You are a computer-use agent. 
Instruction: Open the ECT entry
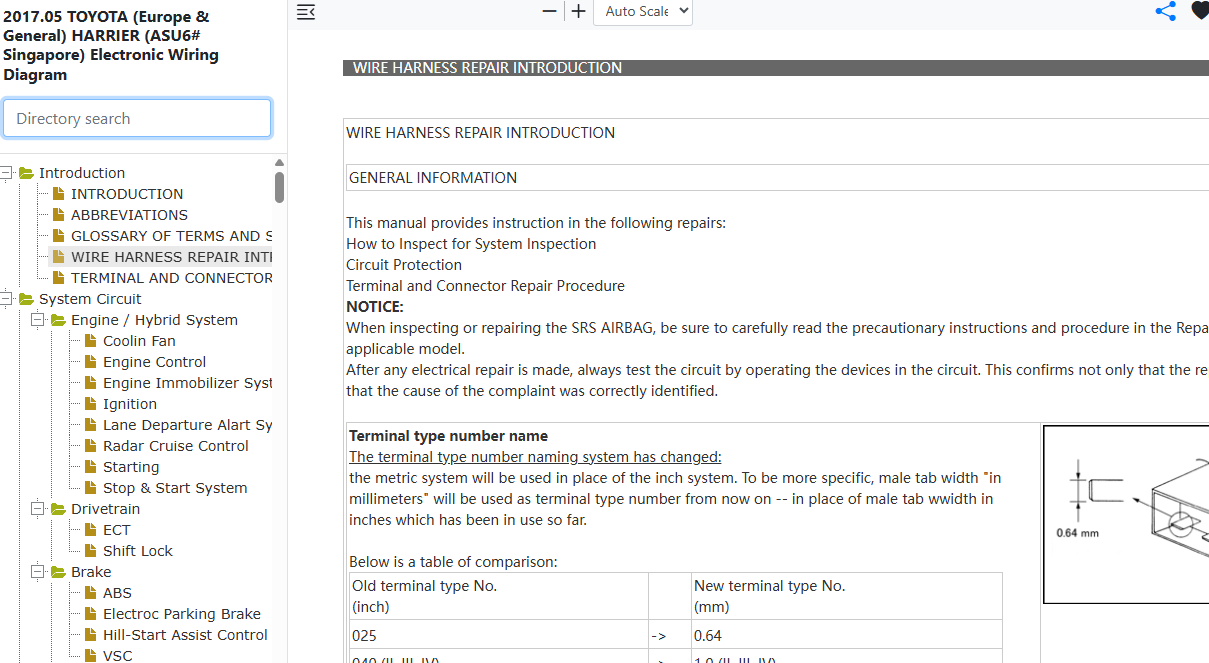116,530
